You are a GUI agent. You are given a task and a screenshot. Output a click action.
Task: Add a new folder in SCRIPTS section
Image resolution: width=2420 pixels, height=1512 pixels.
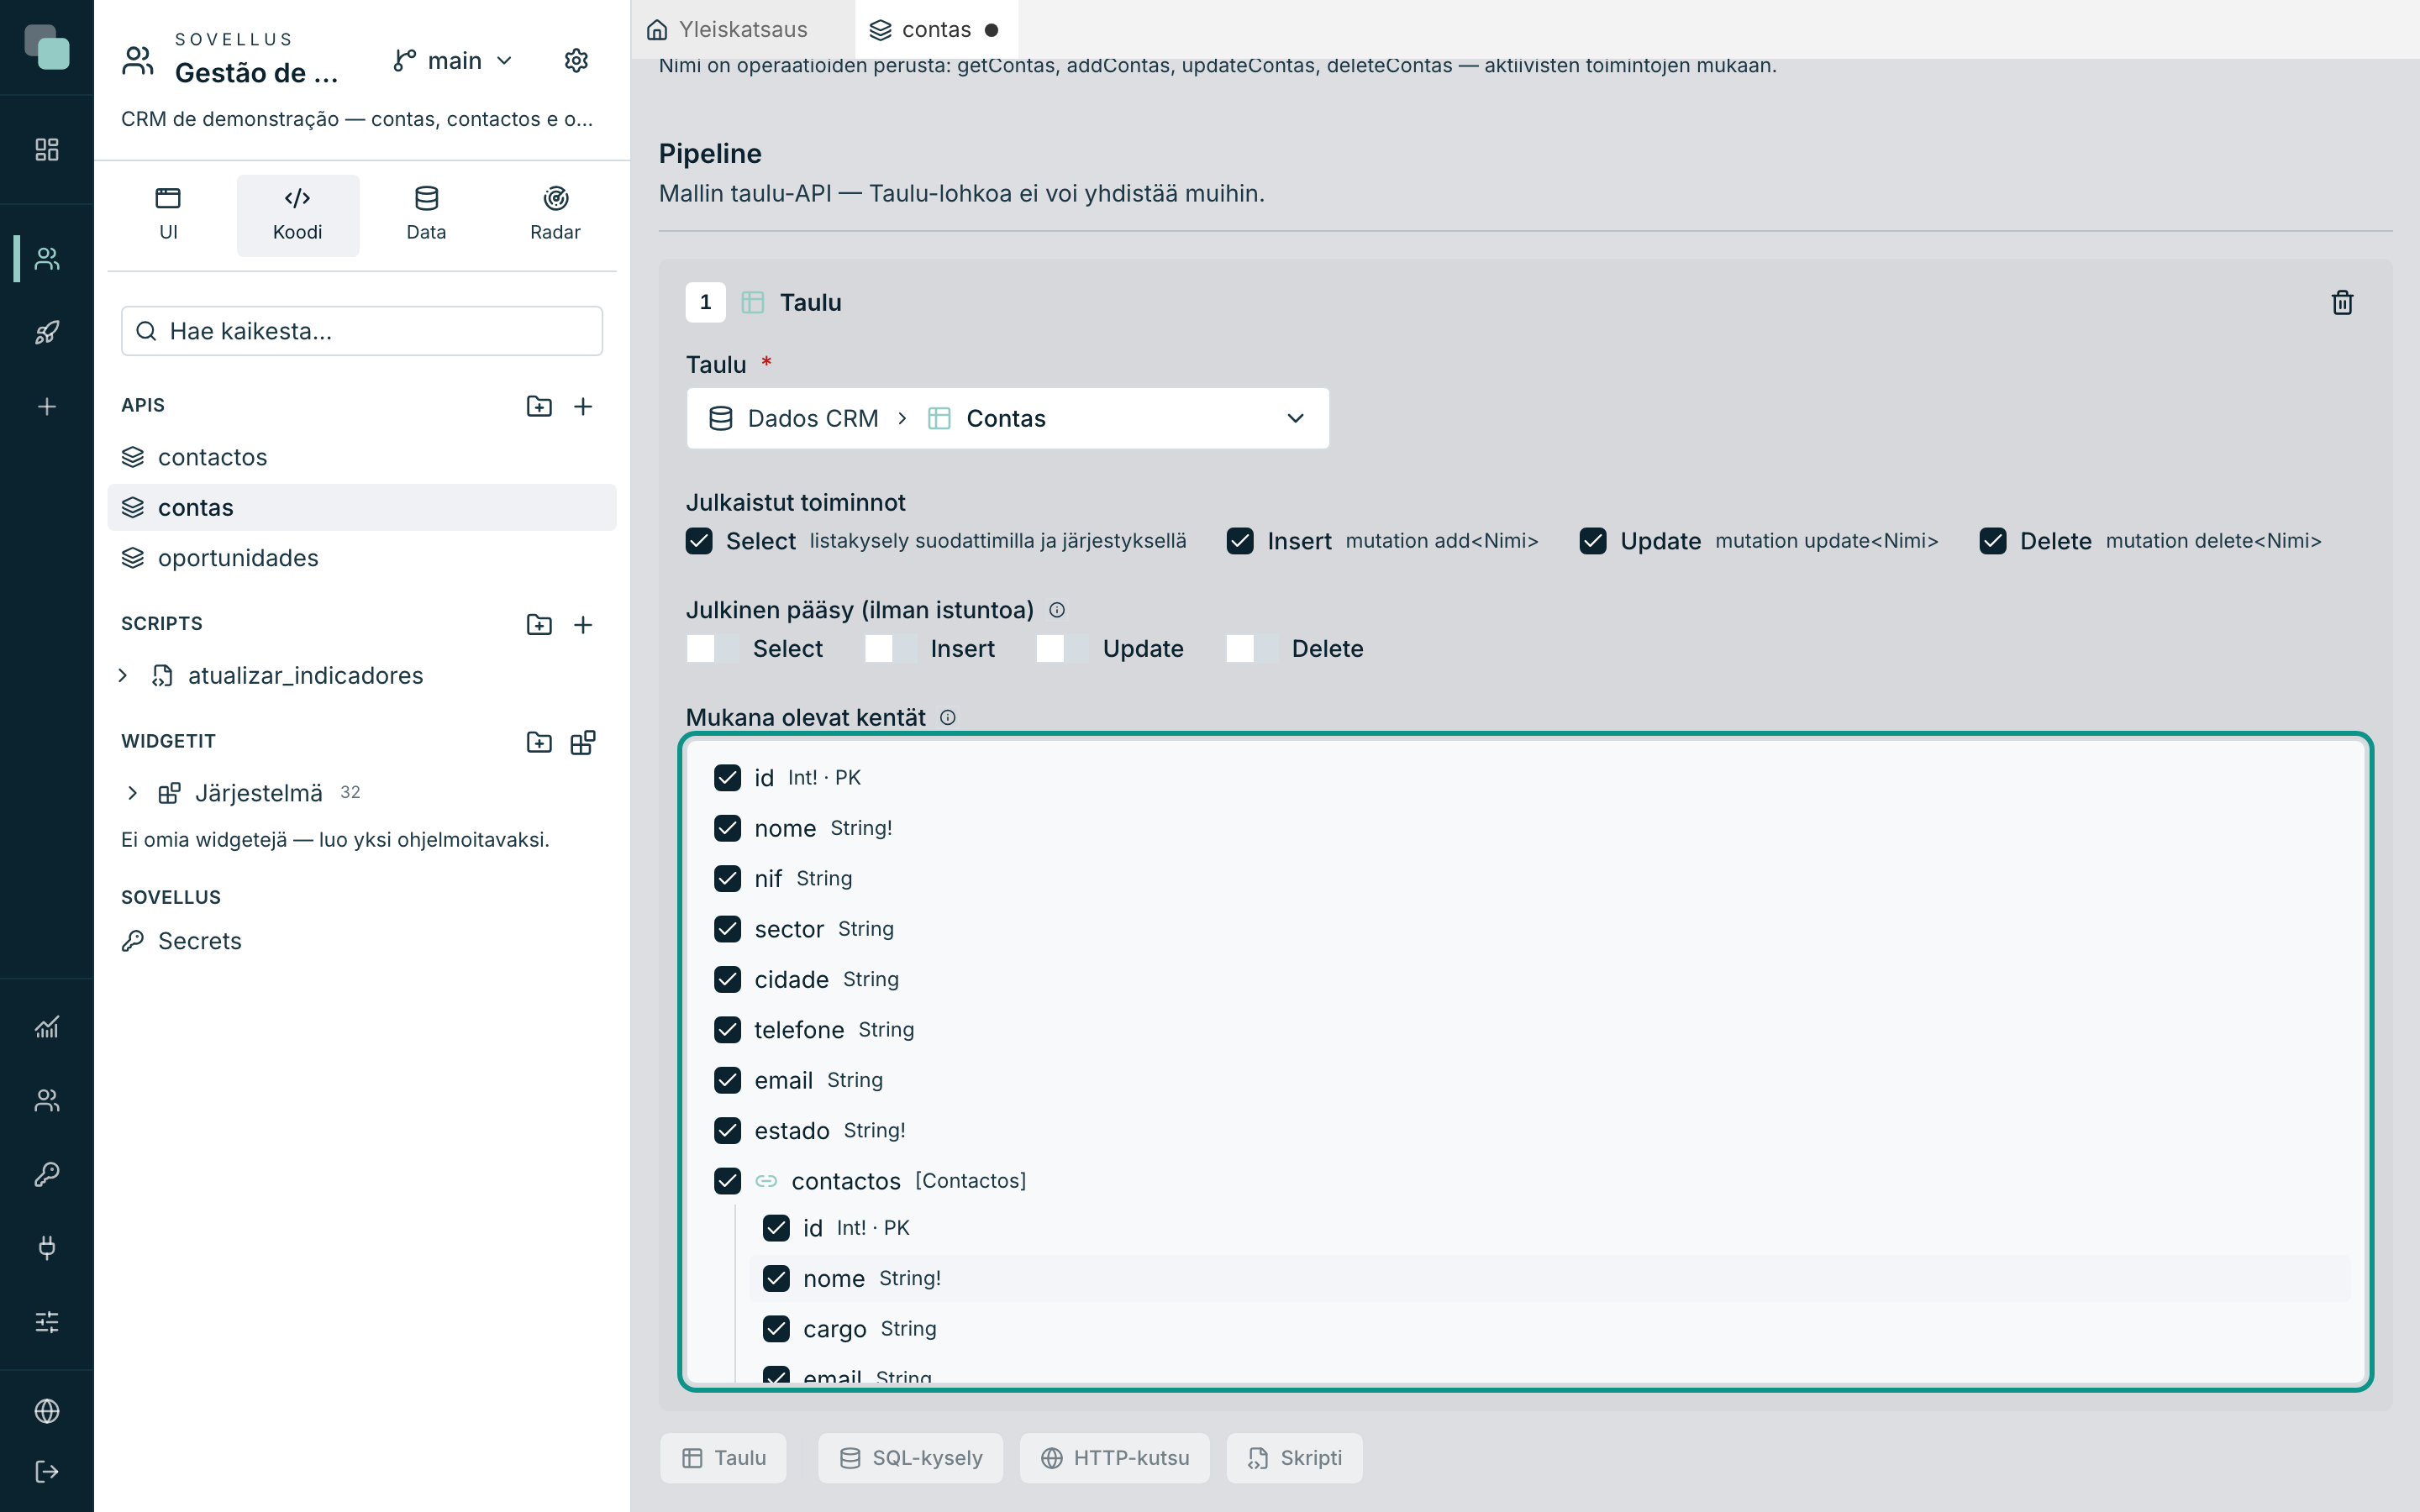pos(539,624)
